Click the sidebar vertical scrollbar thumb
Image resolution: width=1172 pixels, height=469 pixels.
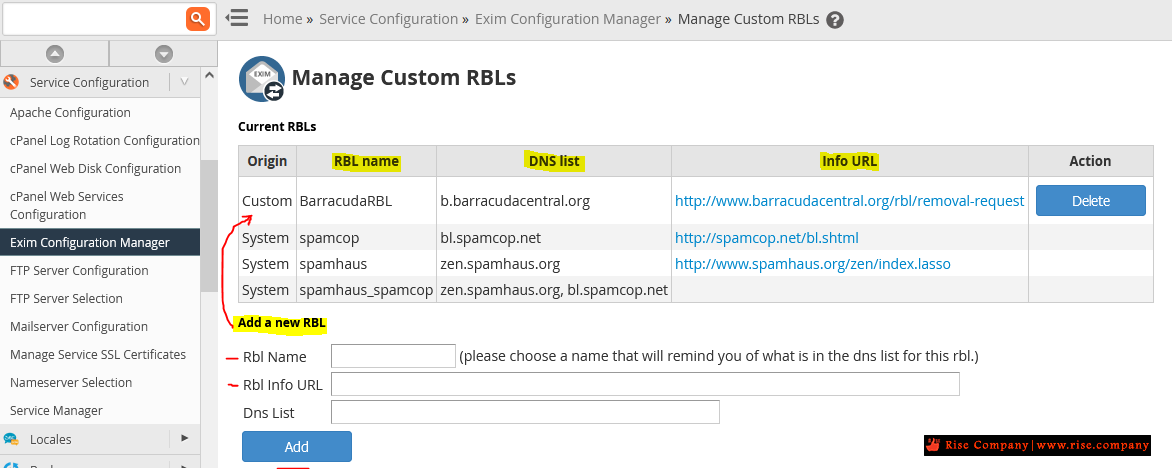tap(209, 227)
